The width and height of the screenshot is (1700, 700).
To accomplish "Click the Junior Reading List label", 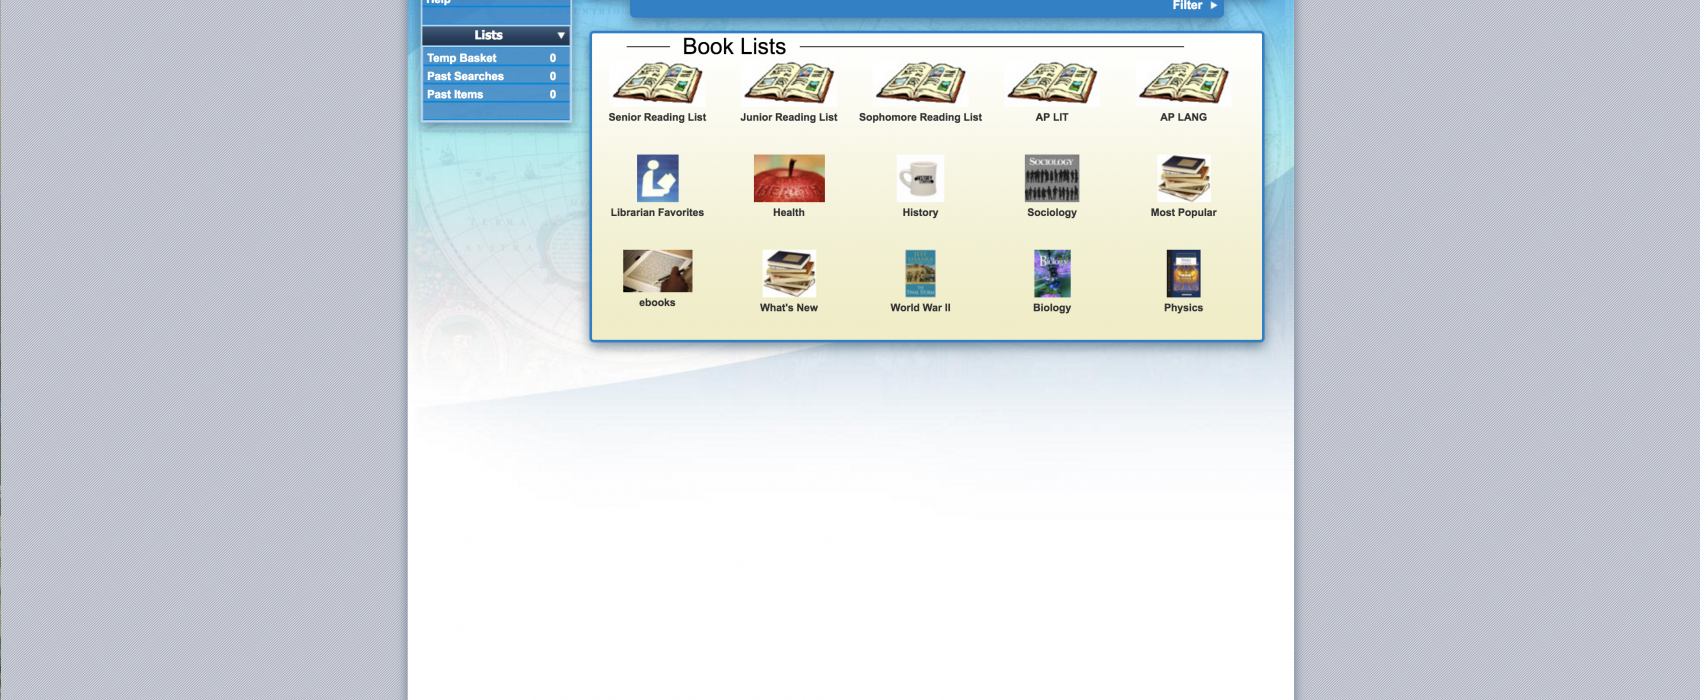I will pos(789,117).
